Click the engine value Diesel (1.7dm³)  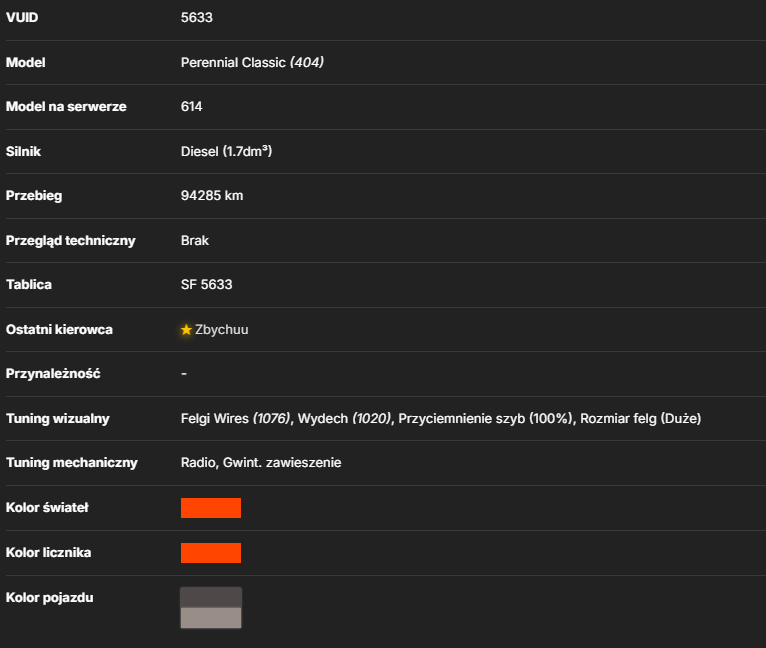coord(226,151)
